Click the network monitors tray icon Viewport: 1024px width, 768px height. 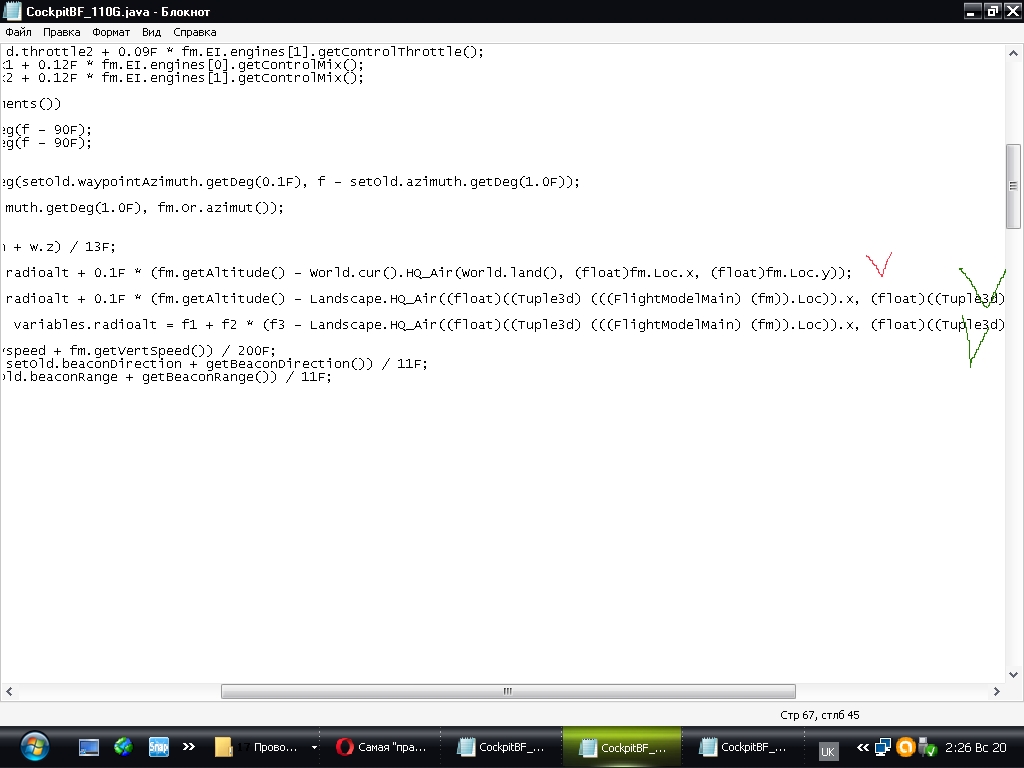click(883, 746)
